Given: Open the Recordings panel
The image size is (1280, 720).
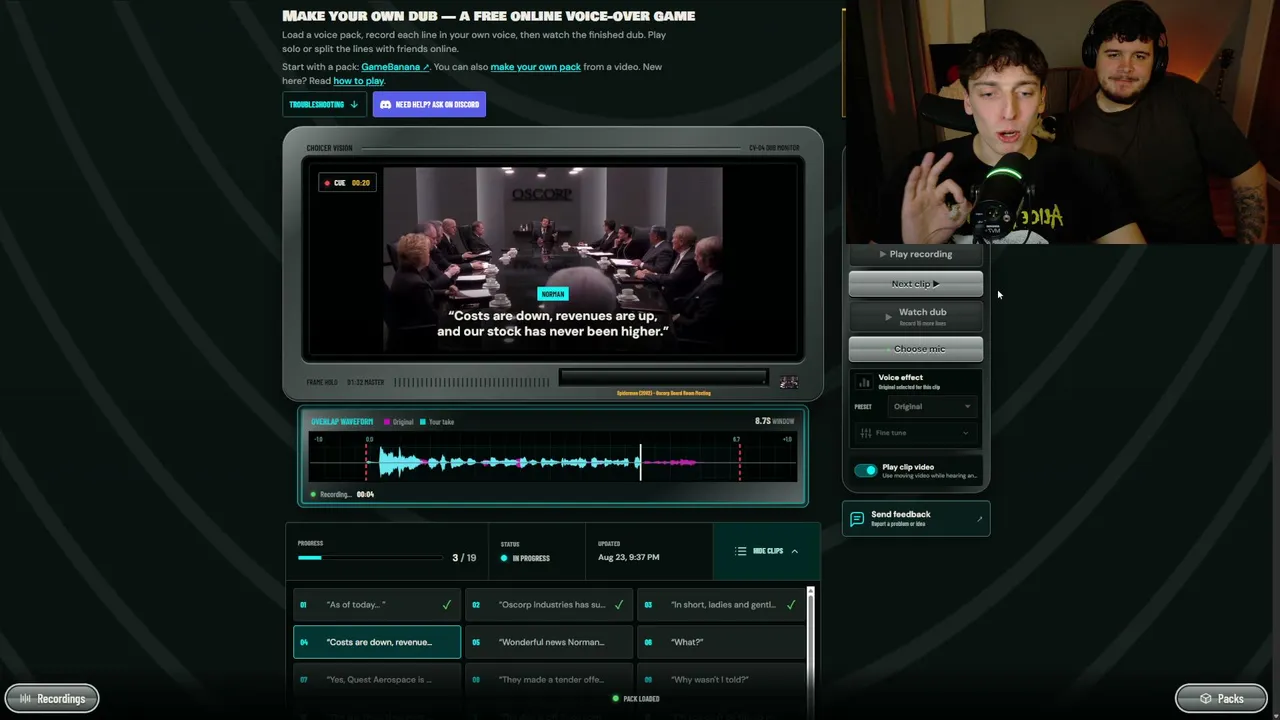Looking at the screenshot, I should tap(52, 698).
